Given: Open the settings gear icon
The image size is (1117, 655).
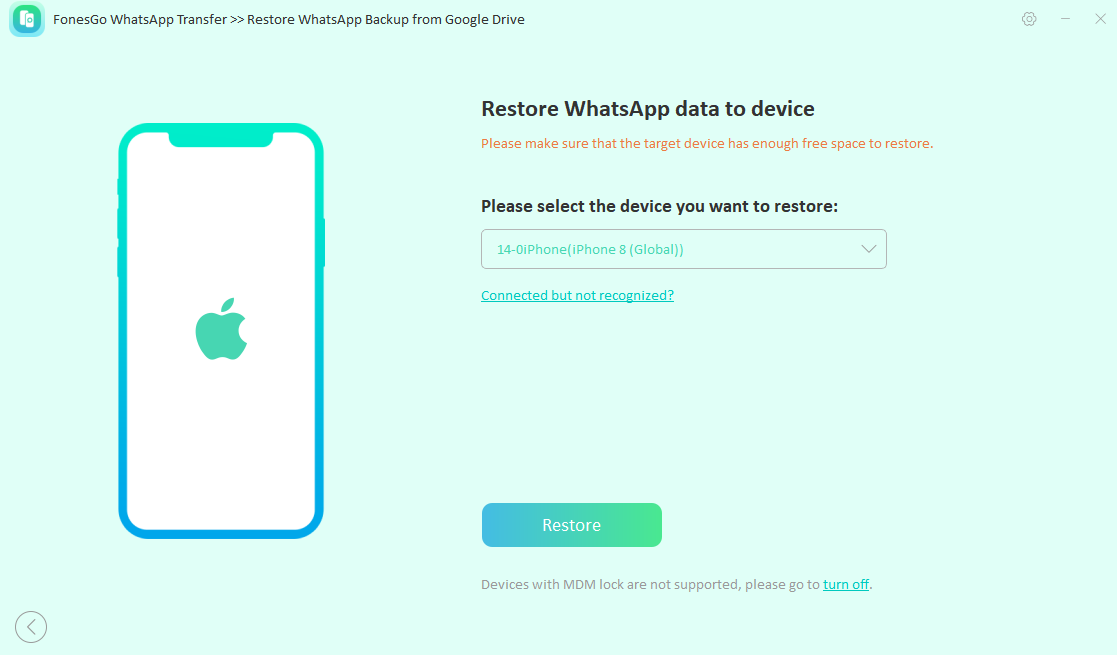Looking at the screenshot, I should (x=1029, y=19).
